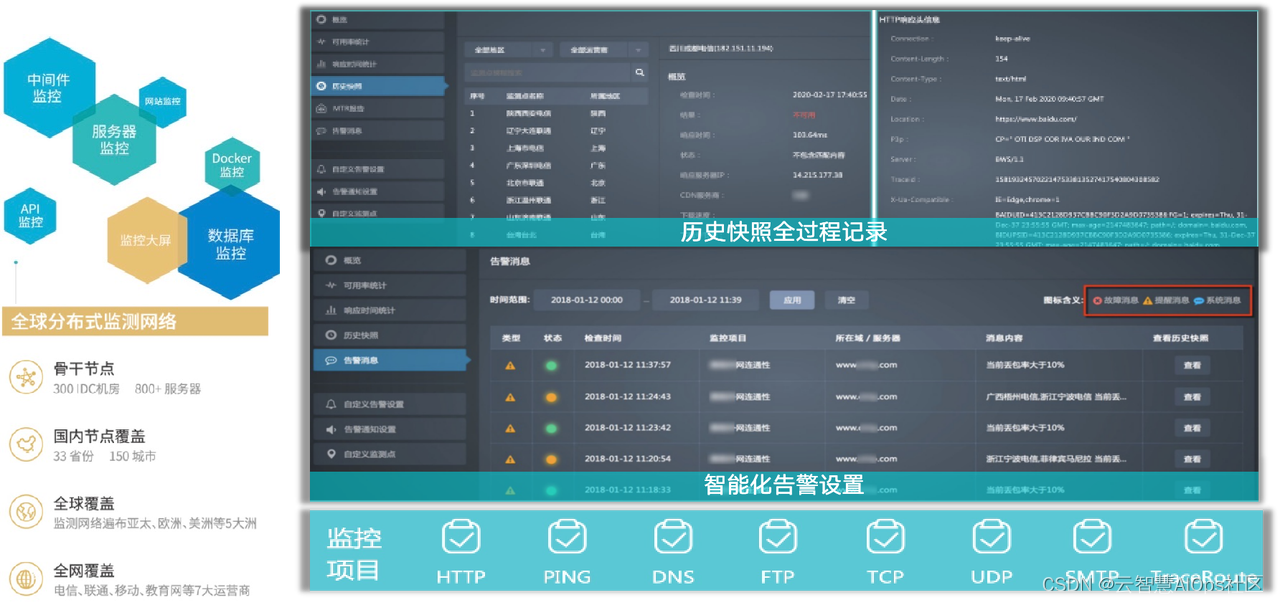Select the TraceRoute monitoring item icon

(x=1203, y=538)
